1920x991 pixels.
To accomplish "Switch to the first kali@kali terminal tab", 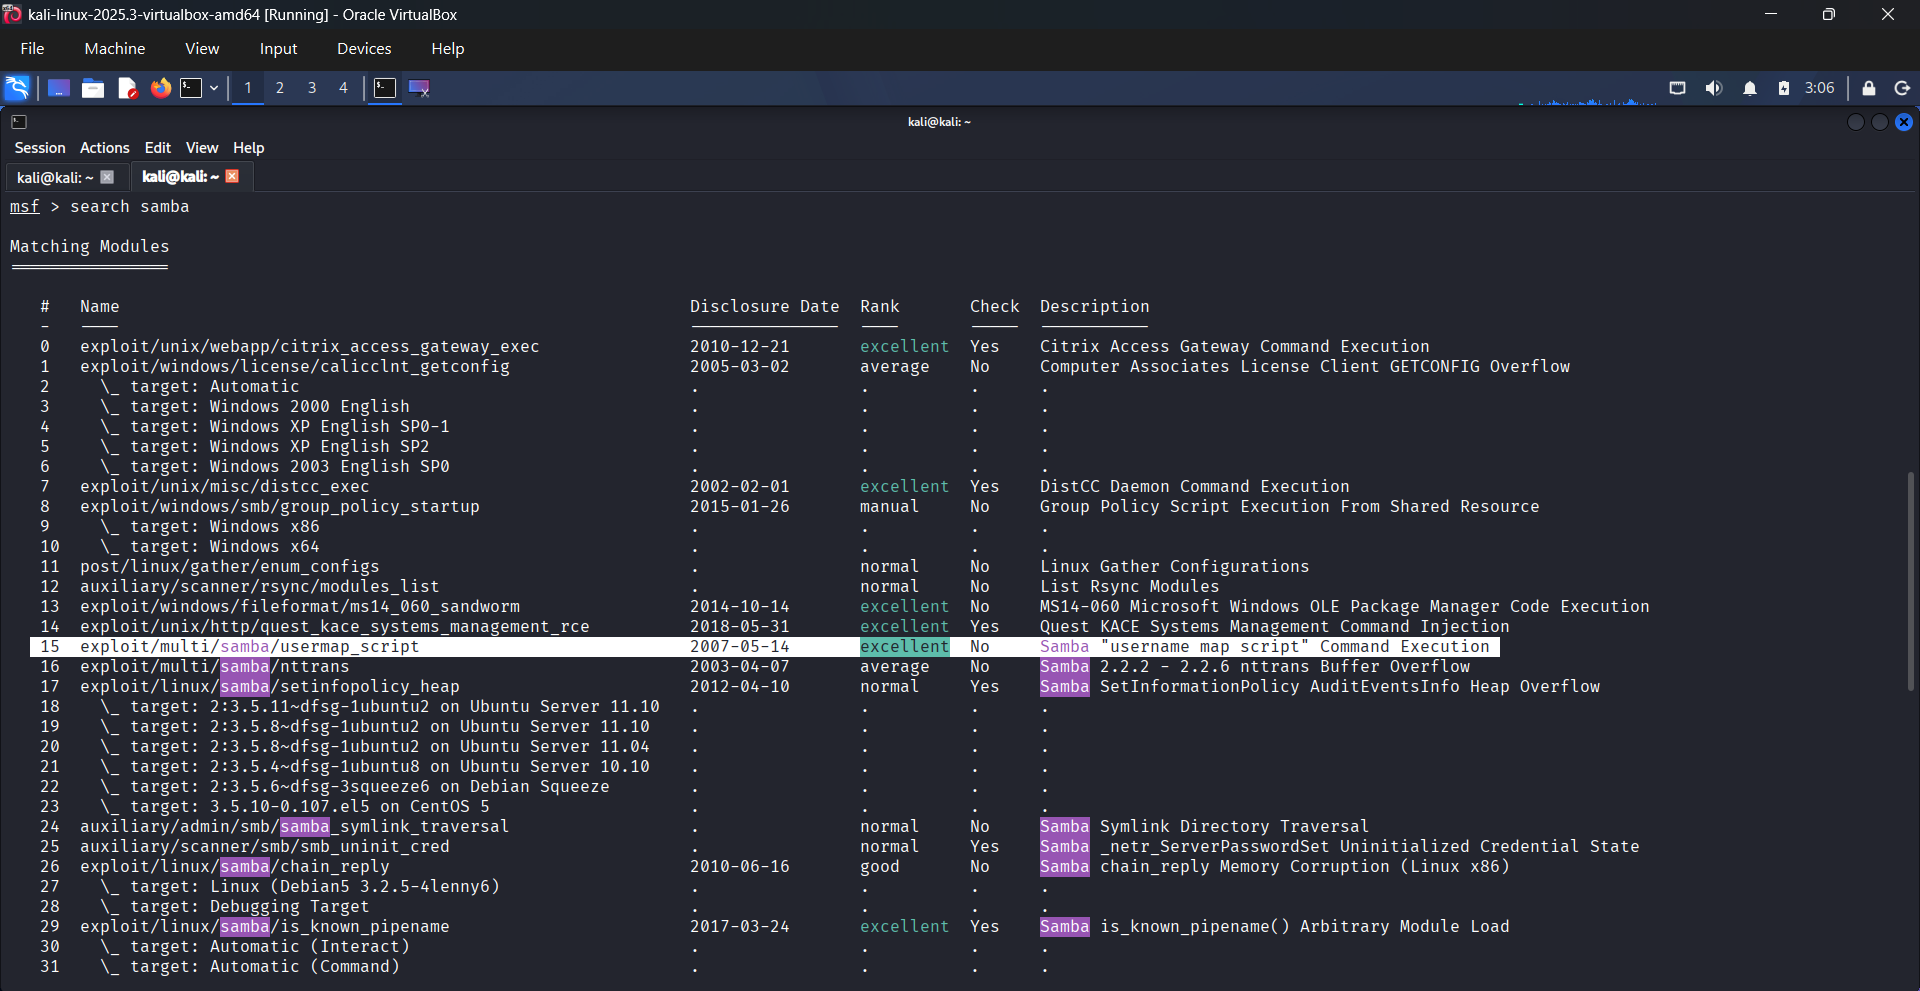I will click(55, 177).
